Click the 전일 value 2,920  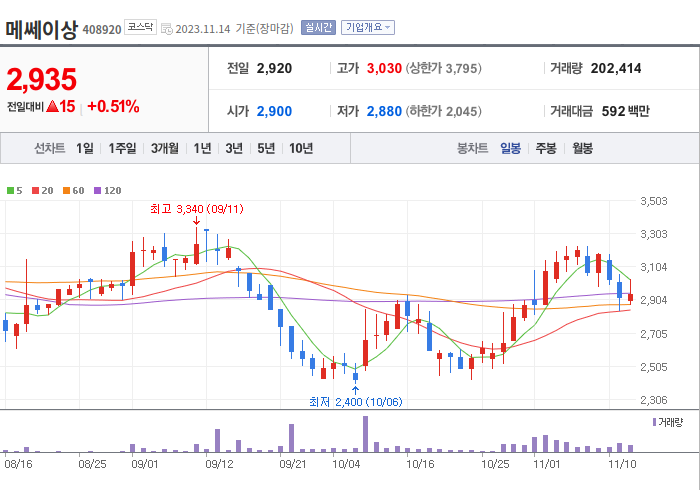click(x=274, y=68)
